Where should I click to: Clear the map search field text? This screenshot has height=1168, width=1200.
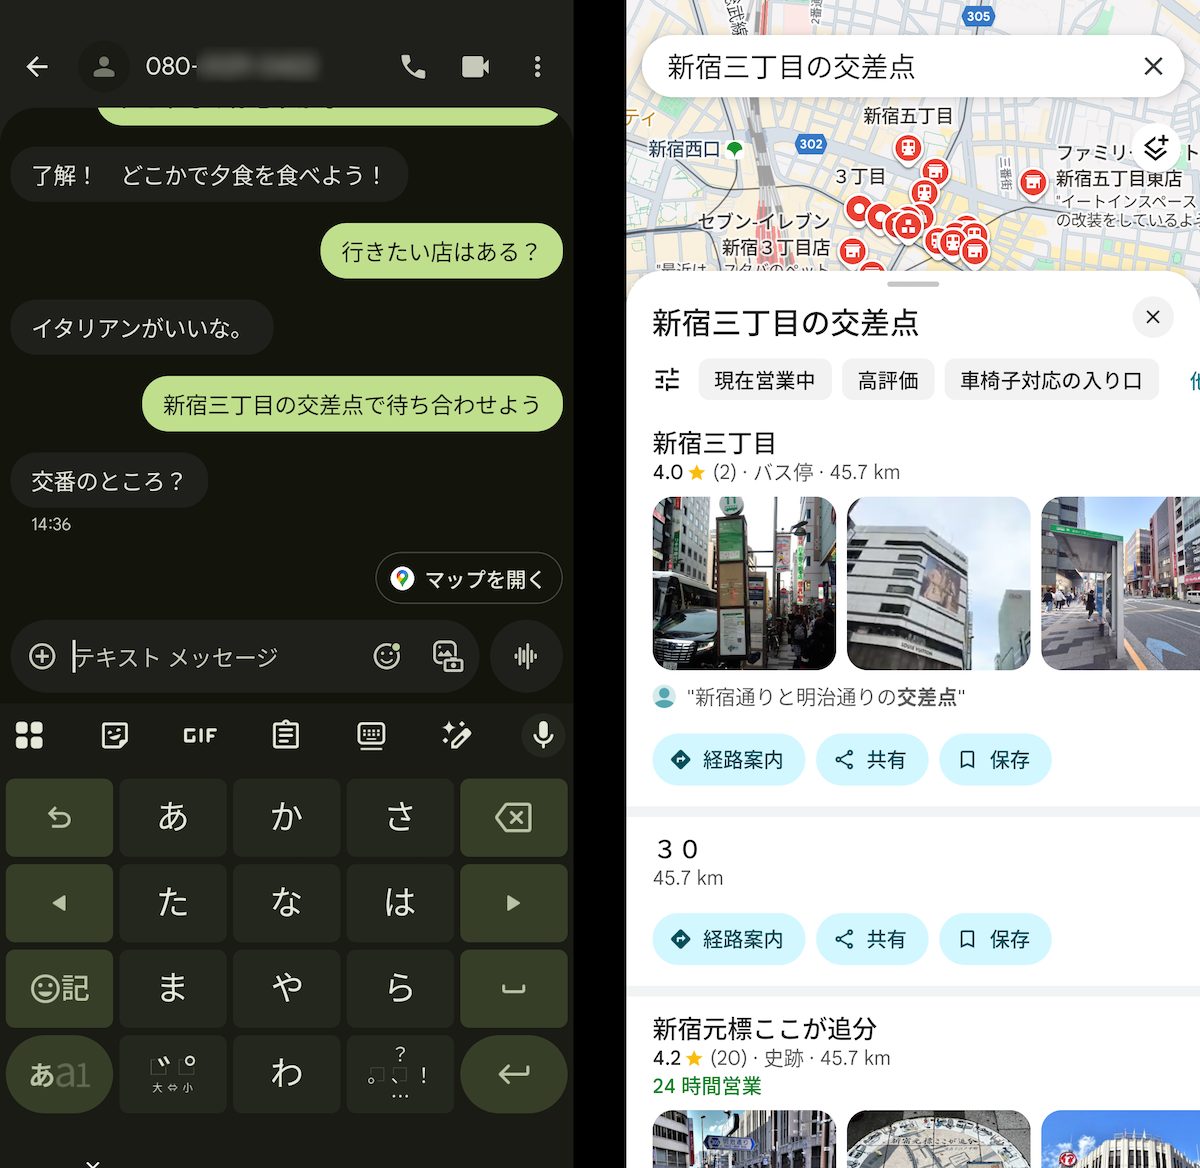(1153, 66)
